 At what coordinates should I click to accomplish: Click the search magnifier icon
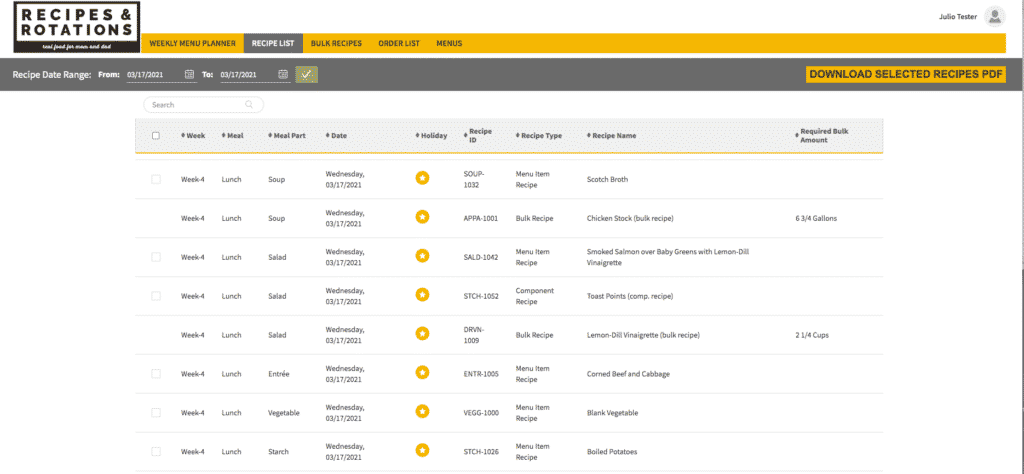point(249,104)
